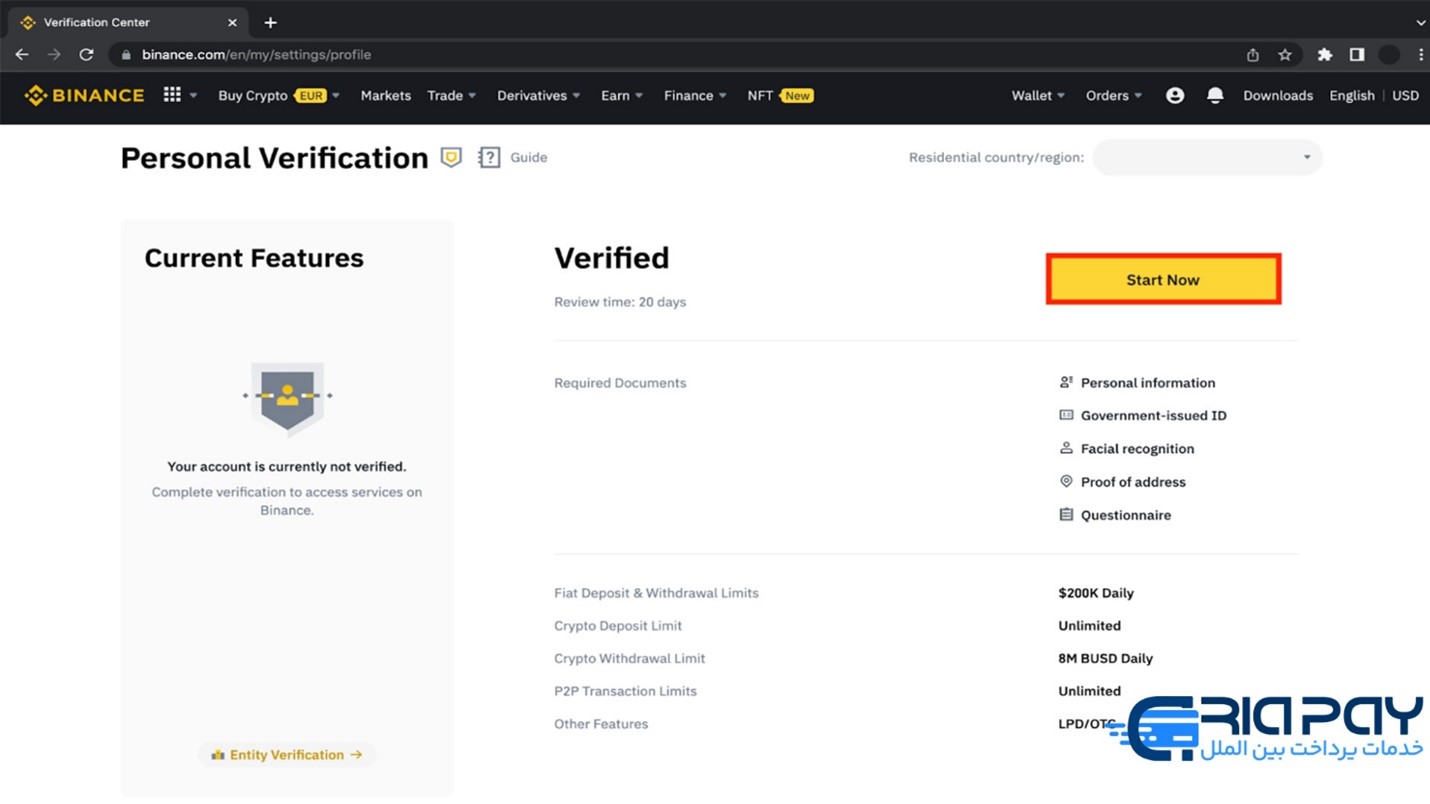Click the Crypto Deposit Limit label
1430x804 pixels.
click(x=618, y=625)
